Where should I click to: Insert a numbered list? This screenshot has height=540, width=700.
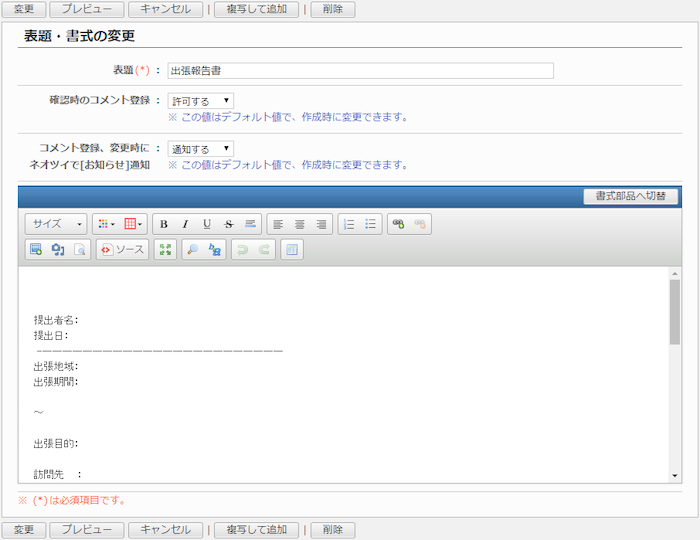[x=349, y=224]
